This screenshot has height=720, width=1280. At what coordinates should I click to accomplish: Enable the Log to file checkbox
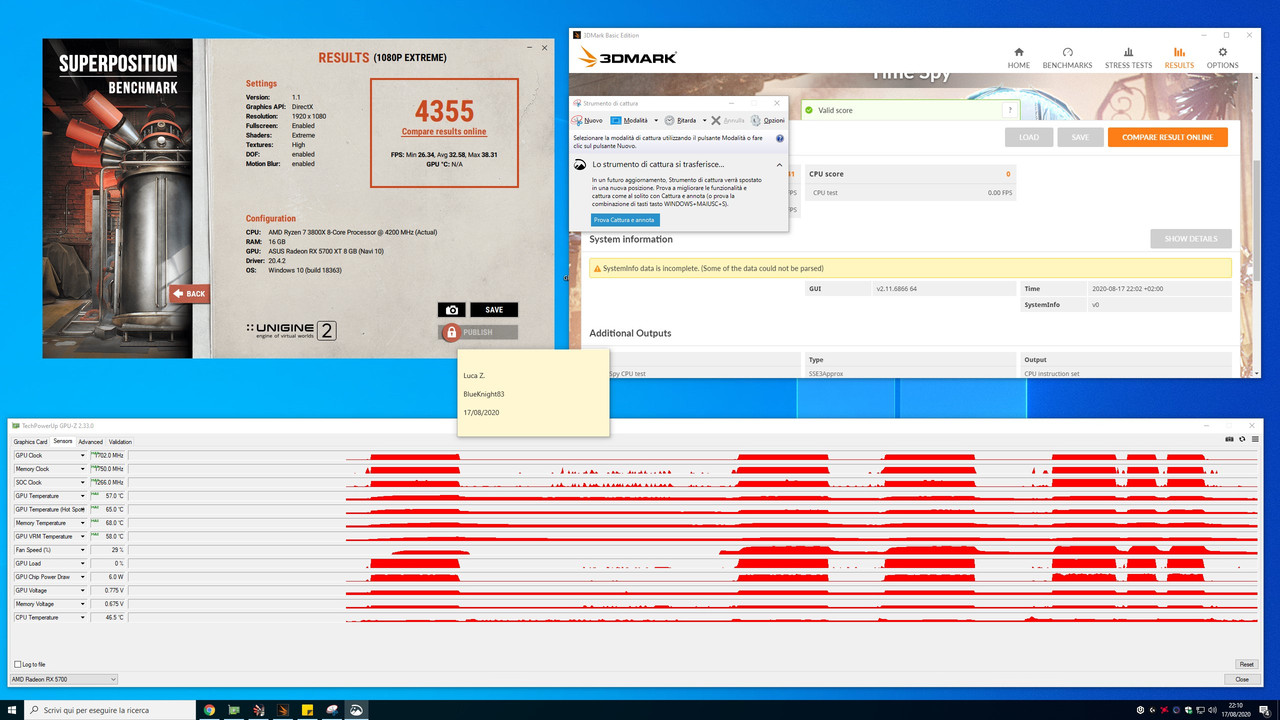(17, 664)
